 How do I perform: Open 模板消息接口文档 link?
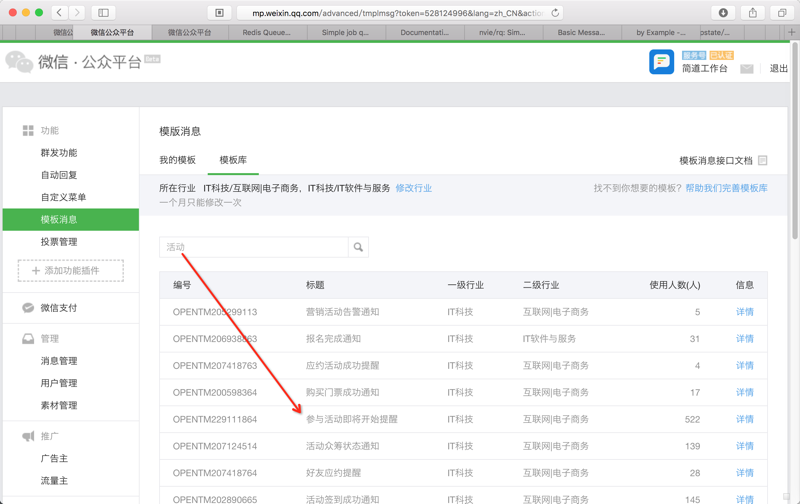(x=716, y=160)
